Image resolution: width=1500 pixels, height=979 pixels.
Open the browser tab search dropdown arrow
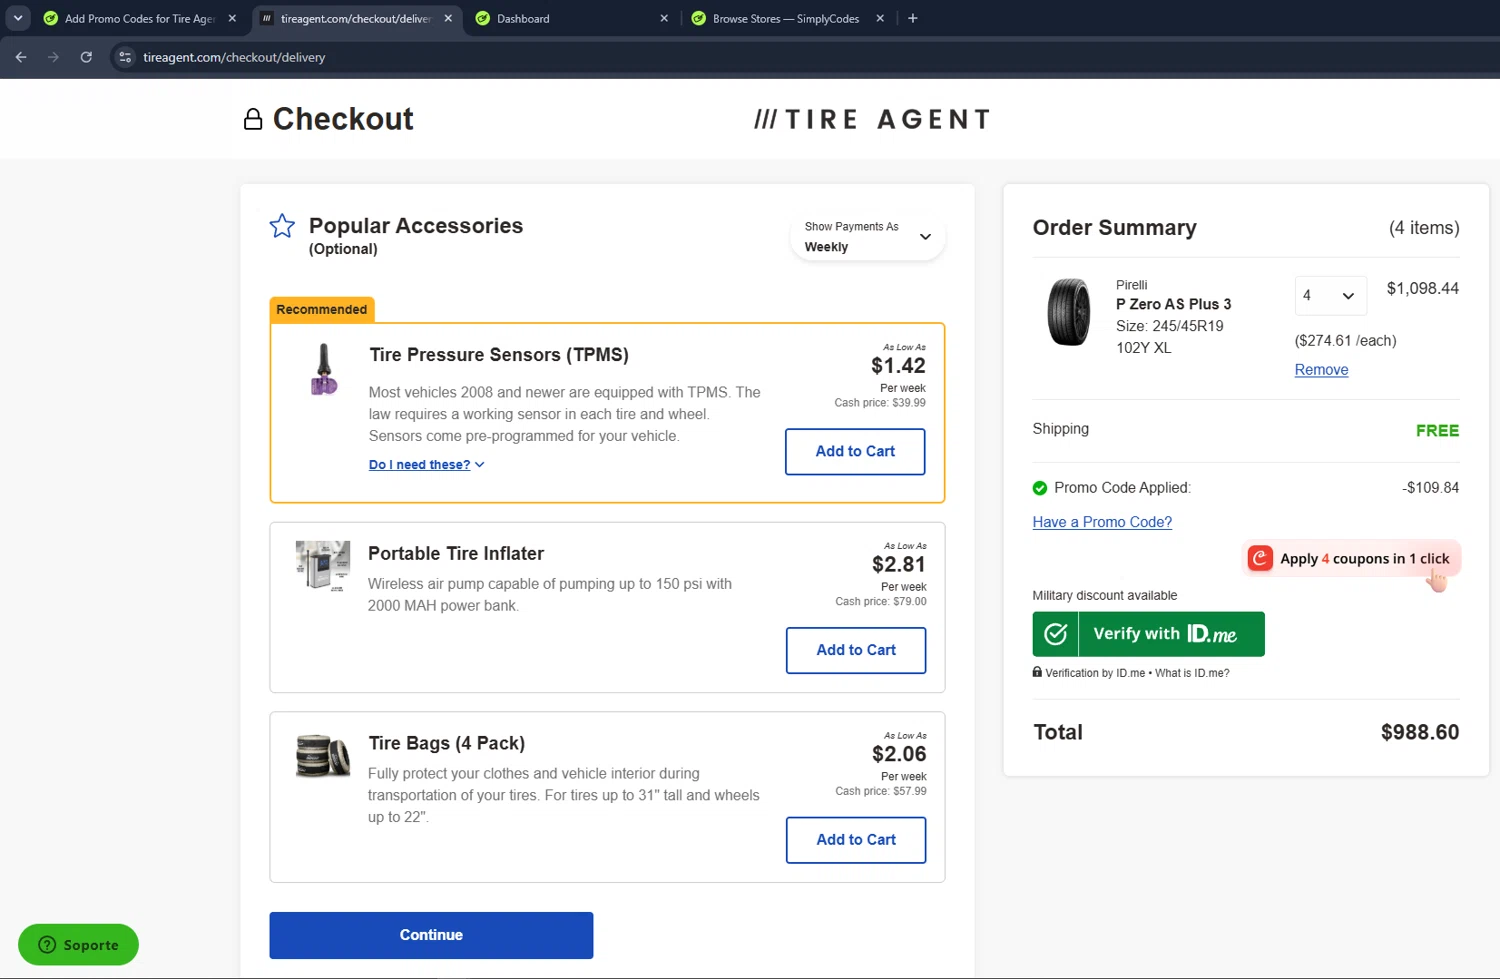(18, 18)
